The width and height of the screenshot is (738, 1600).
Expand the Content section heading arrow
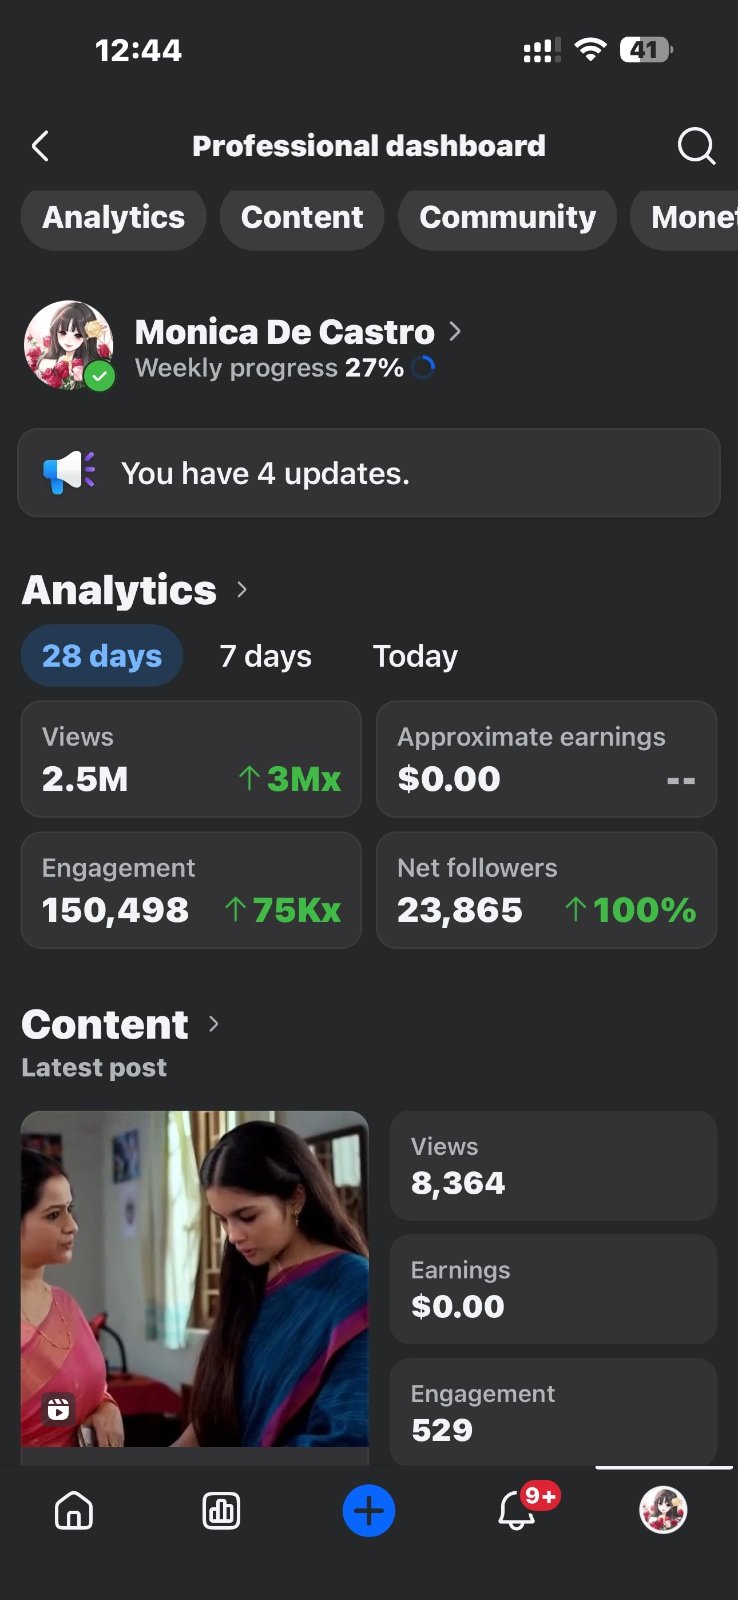(x=214, y=1024)
